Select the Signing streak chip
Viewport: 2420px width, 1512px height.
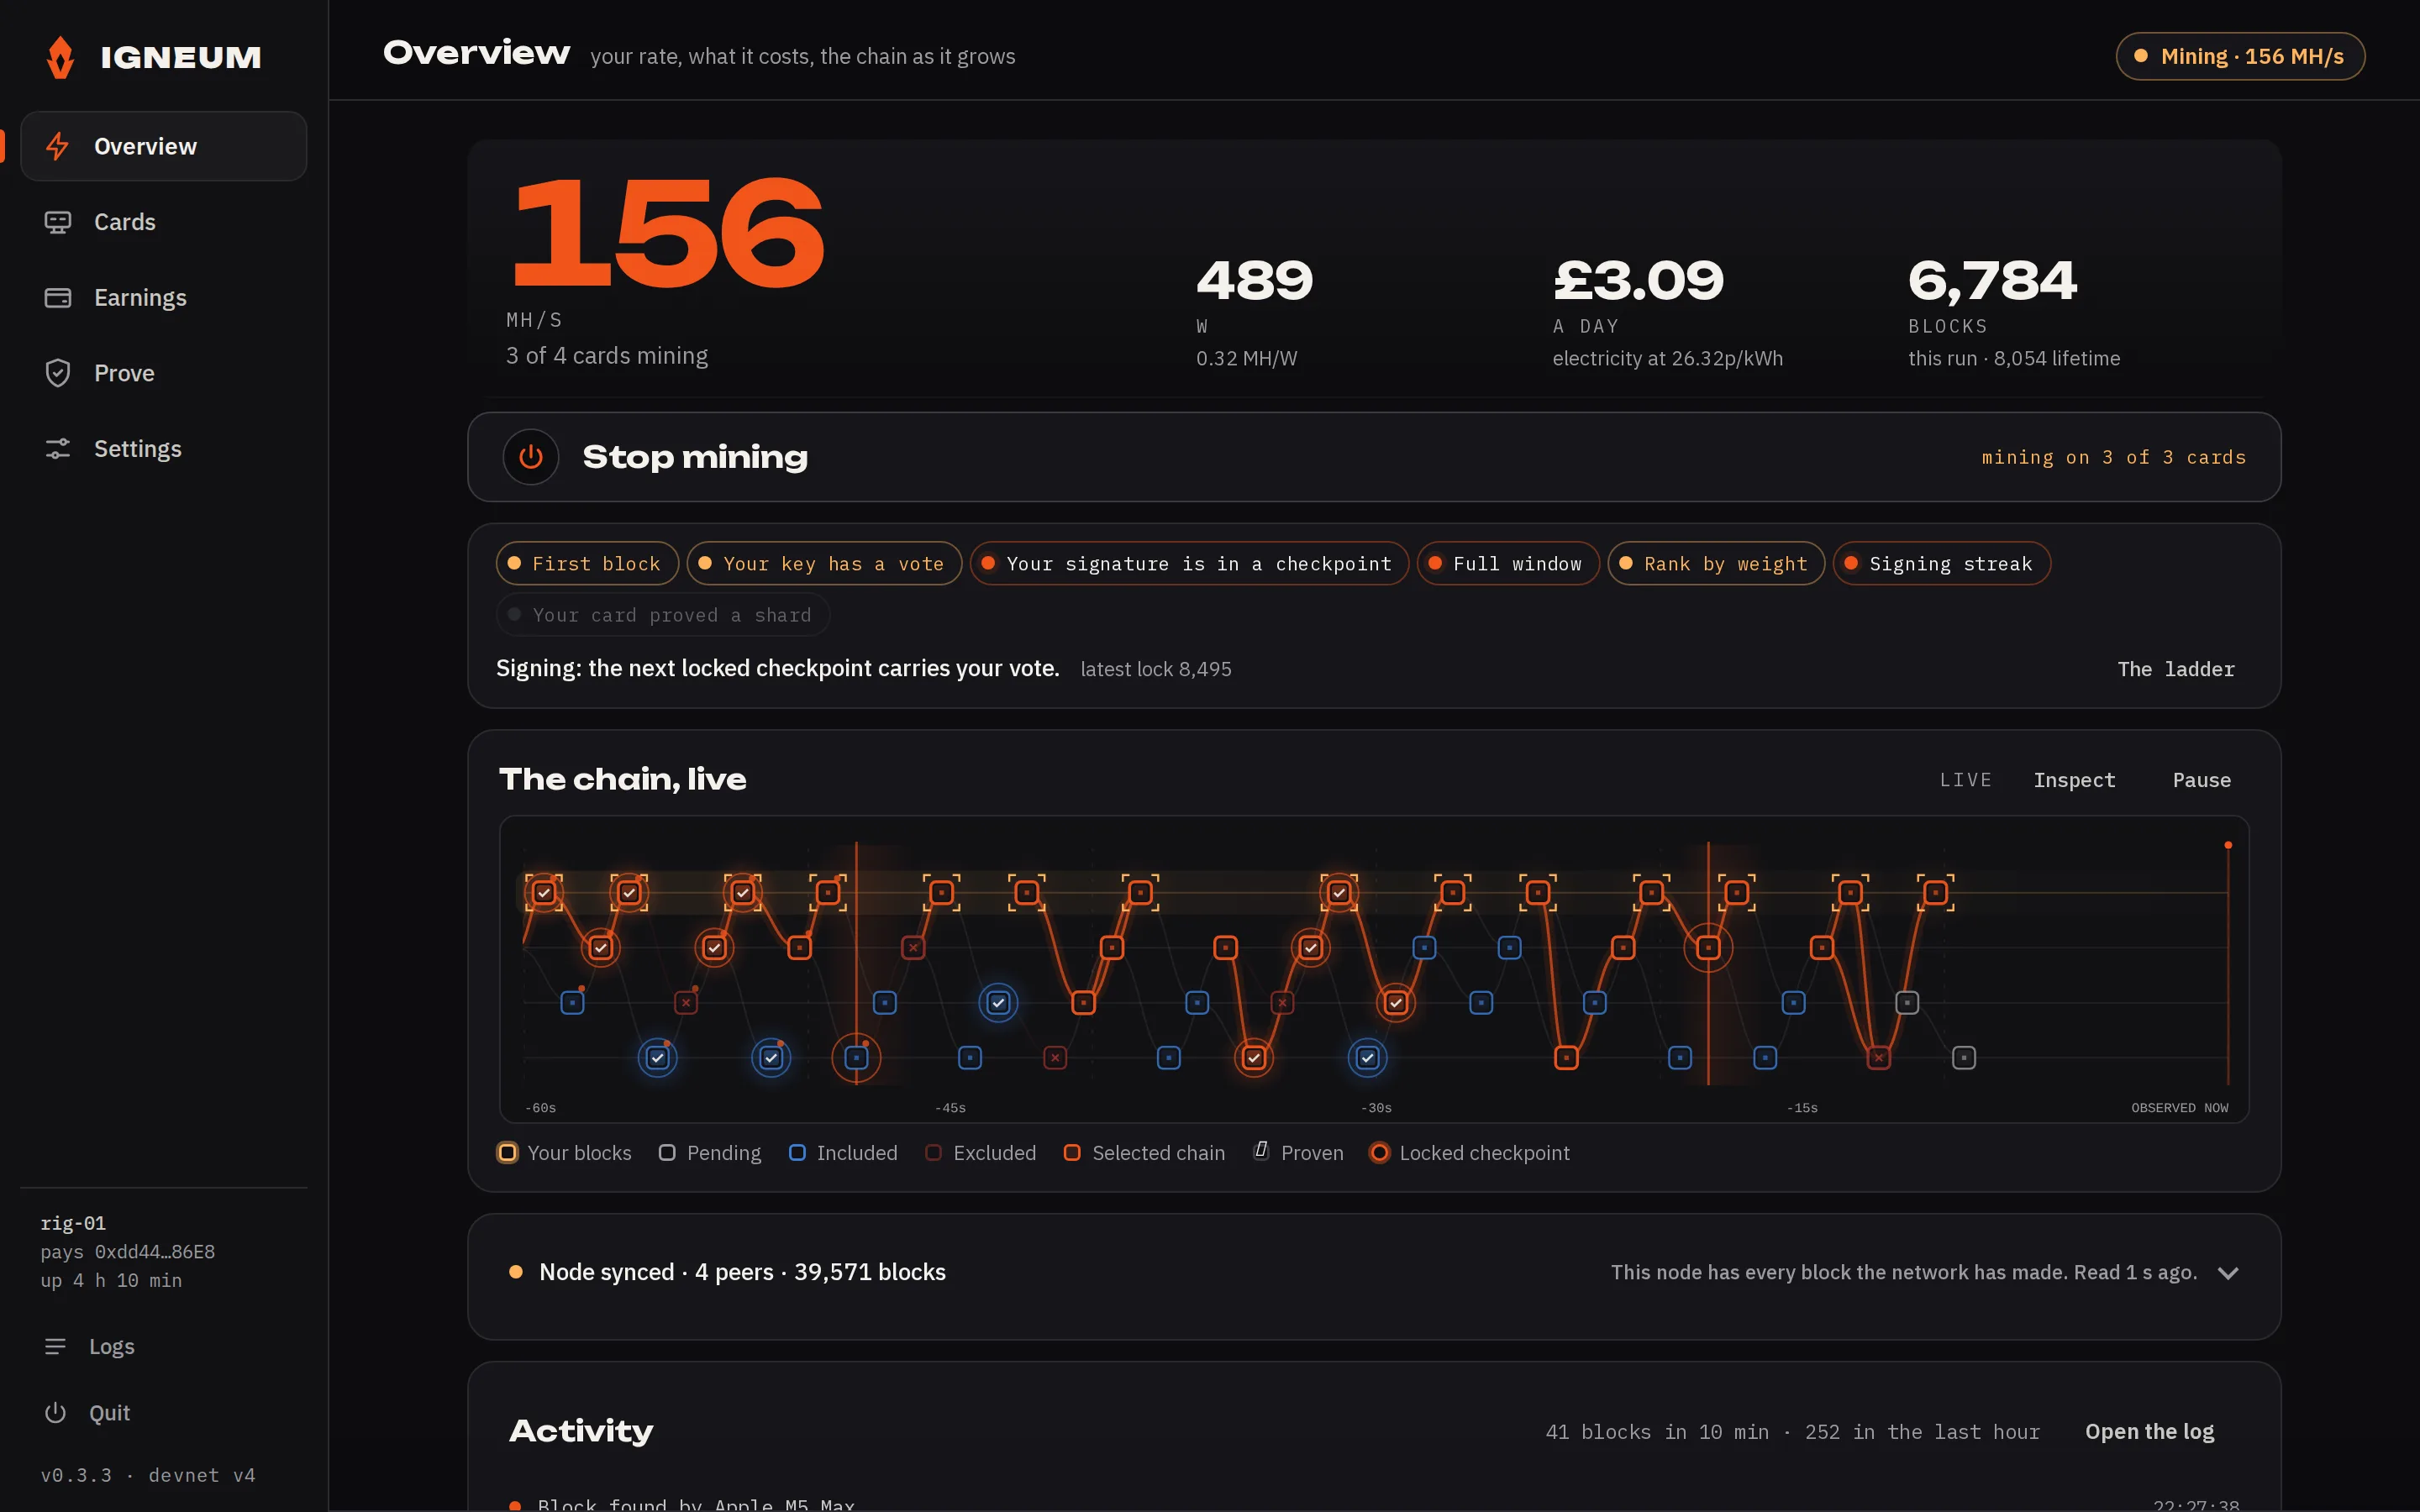[x=1942, y=564]
